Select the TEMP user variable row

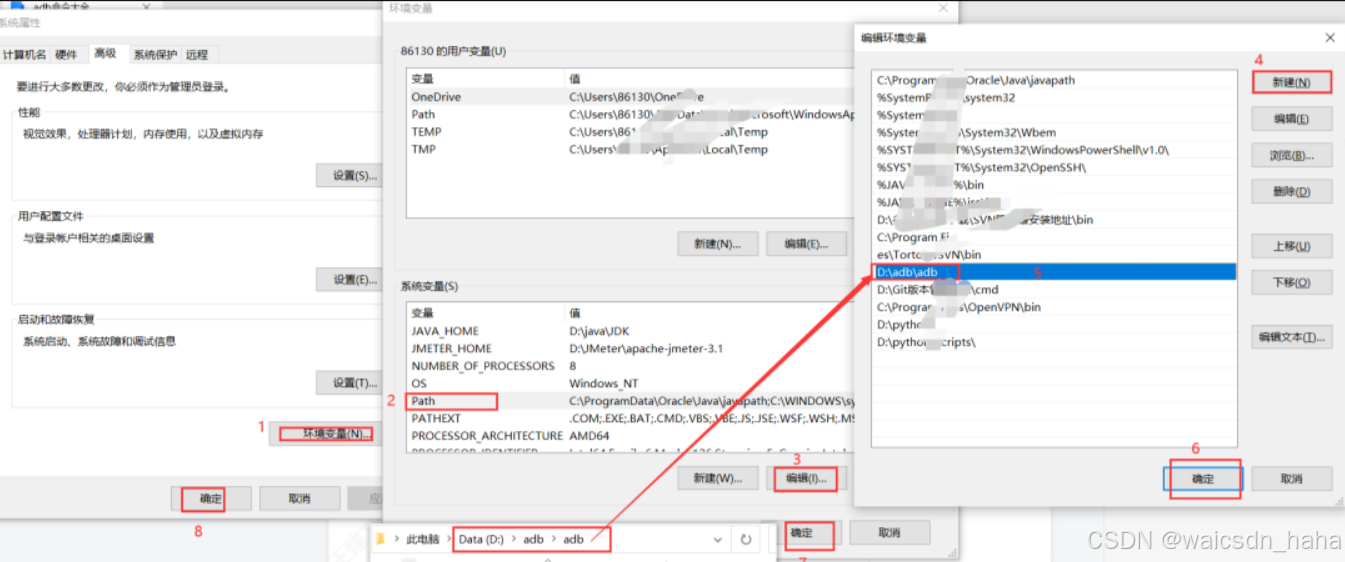pos(632,131)
